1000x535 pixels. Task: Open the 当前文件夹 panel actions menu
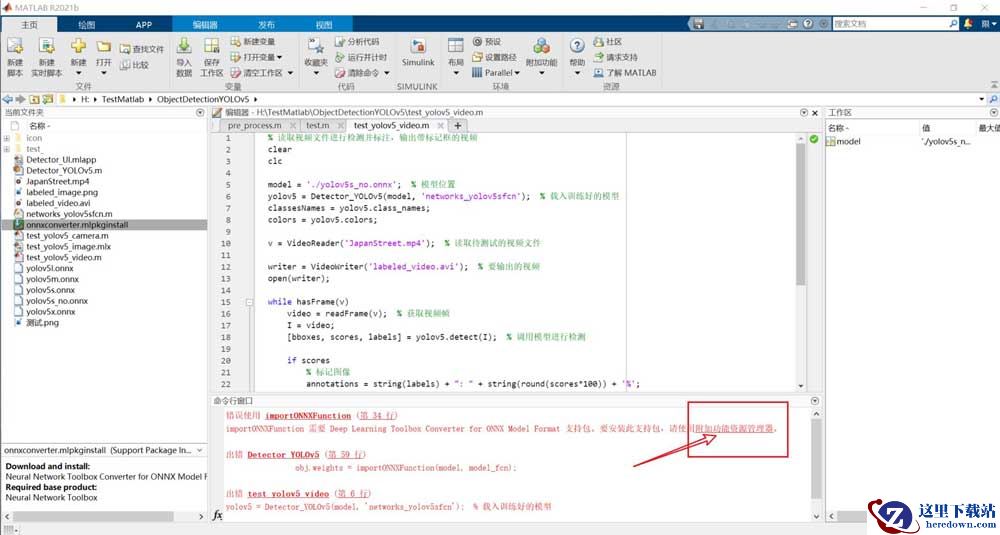coord(200,112)
